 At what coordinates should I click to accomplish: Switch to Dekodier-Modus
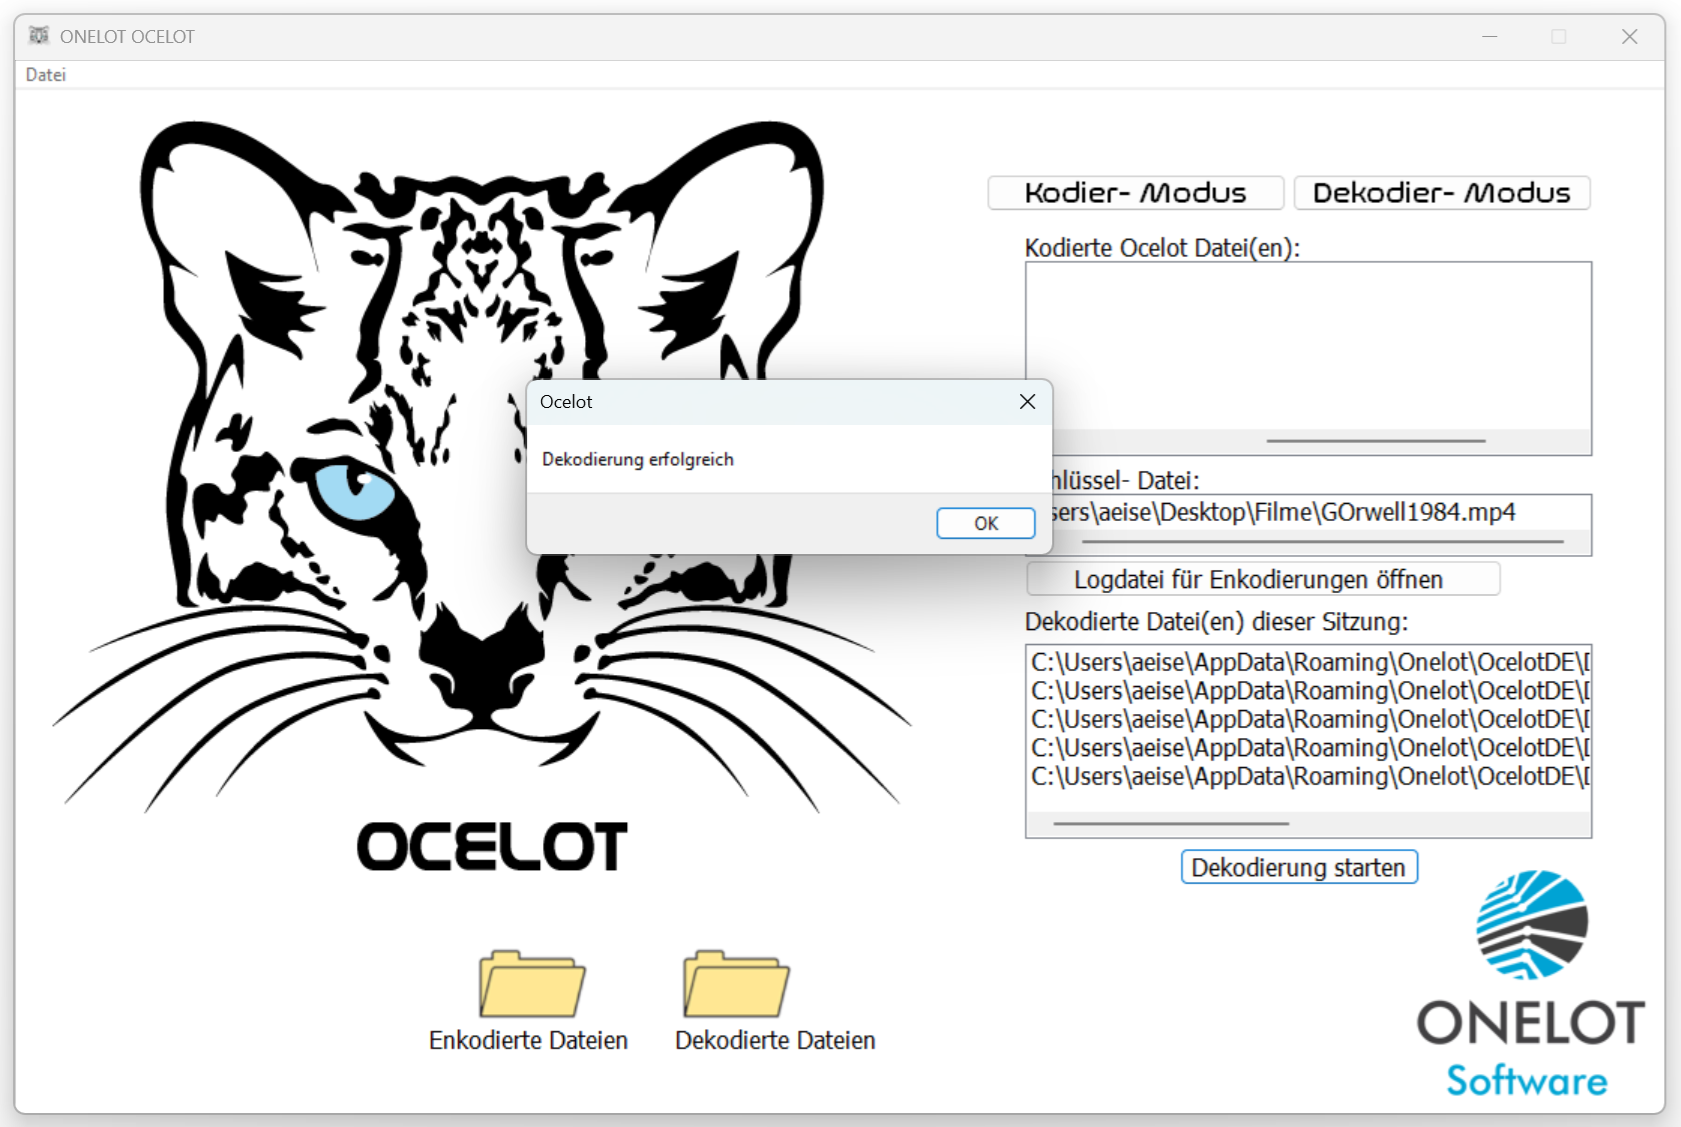click(1441, 192)
